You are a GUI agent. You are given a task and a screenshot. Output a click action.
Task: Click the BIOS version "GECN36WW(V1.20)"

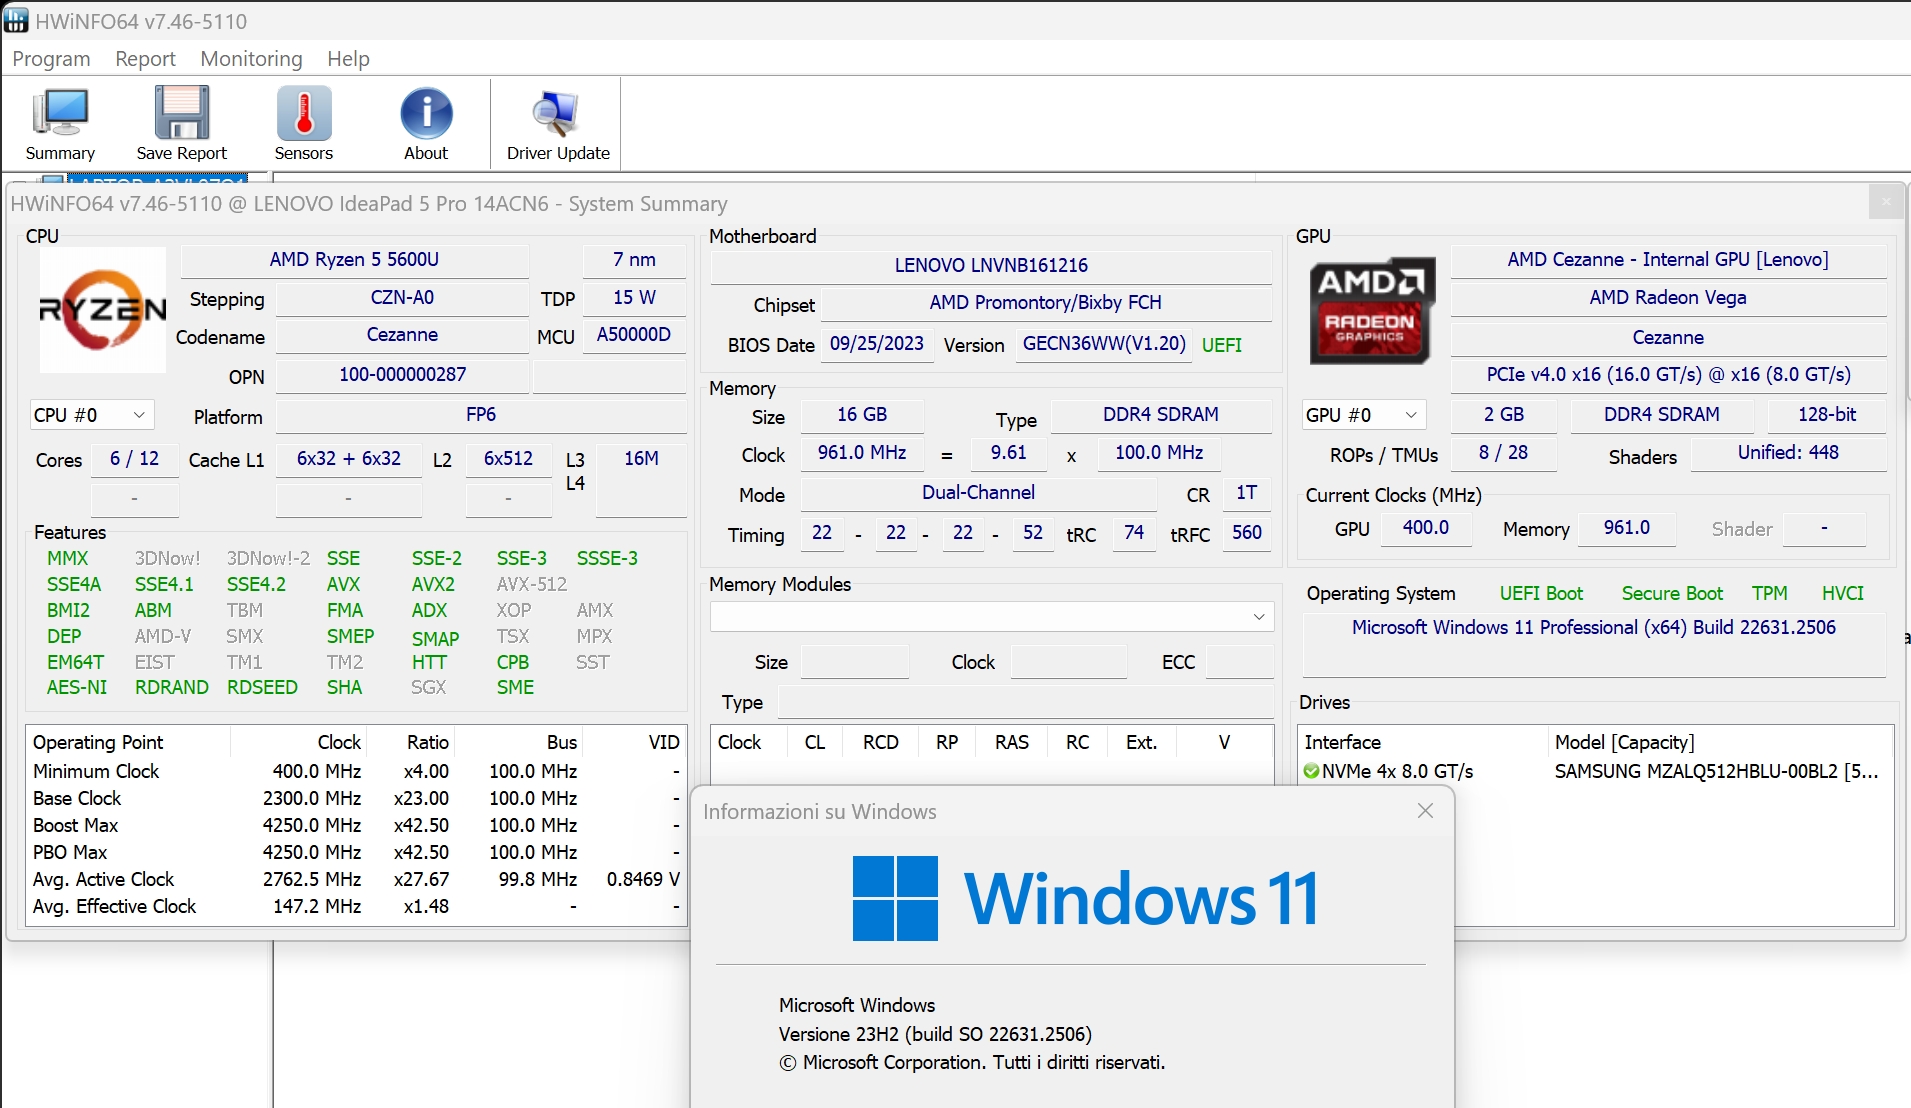tap(1104, 344)
